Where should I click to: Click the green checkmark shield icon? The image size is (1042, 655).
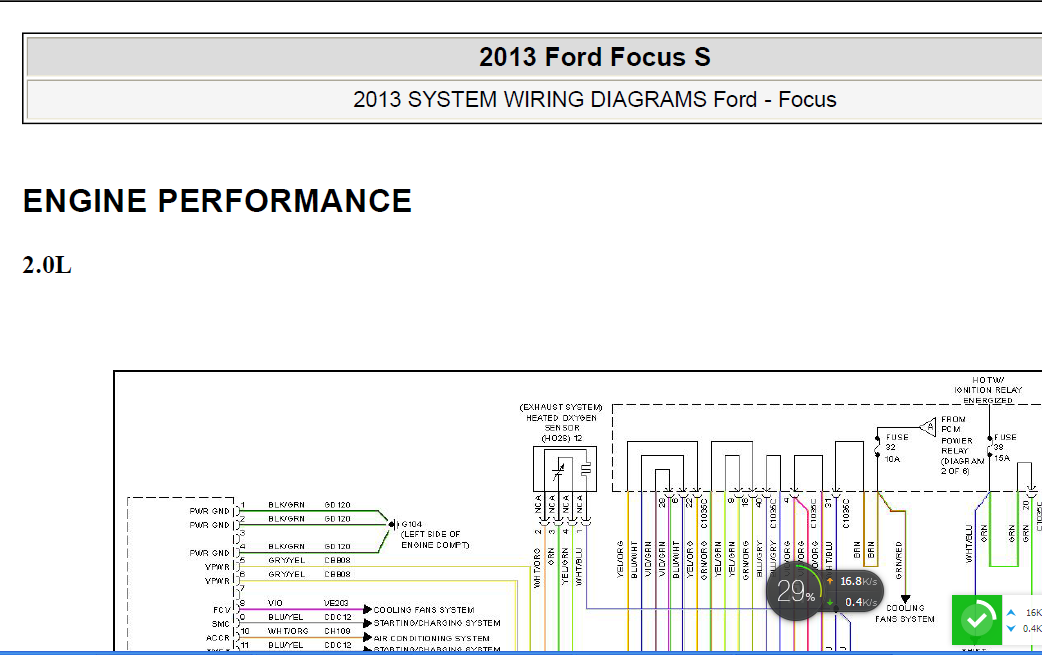976,620
